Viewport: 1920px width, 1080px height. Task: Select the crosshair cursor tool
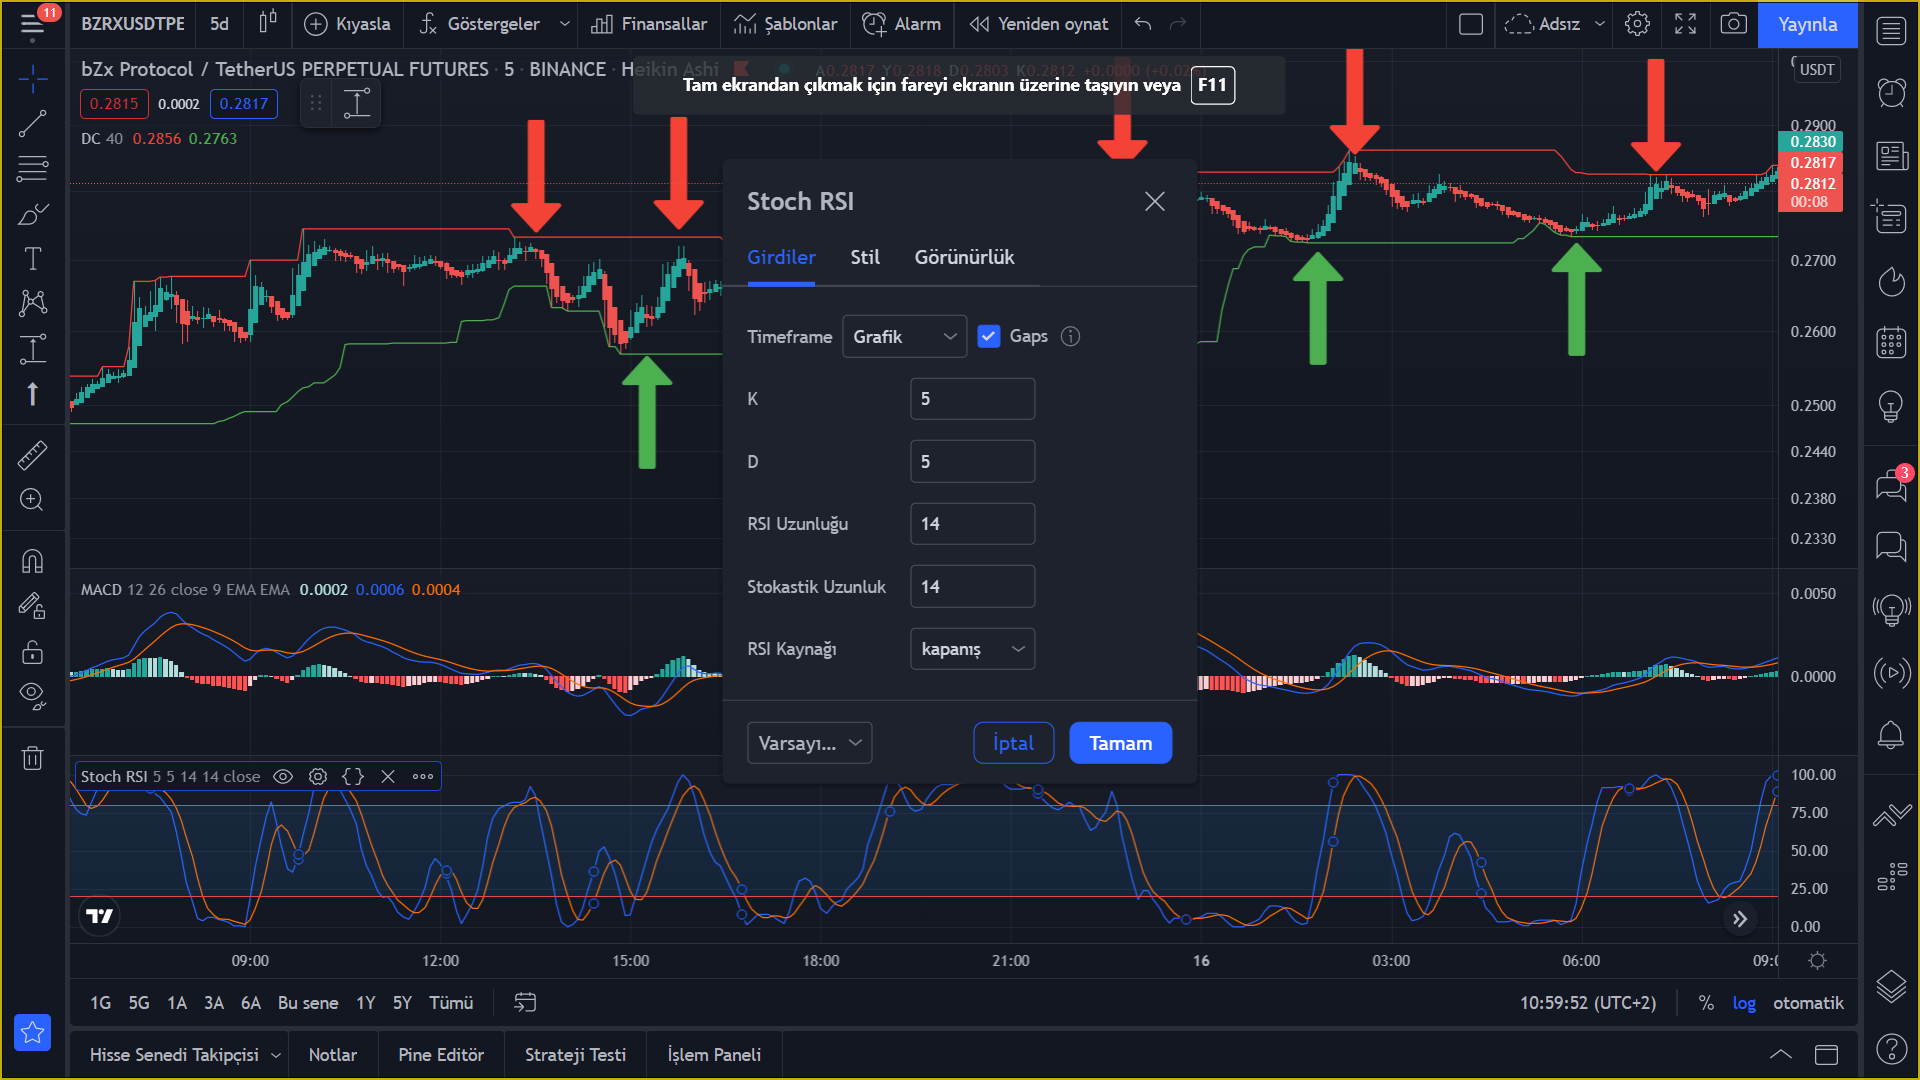(32, 79)
